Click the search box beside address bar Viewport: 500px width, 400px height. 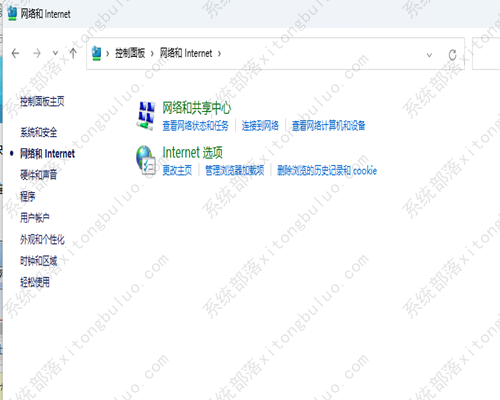[x=486, y=53]
